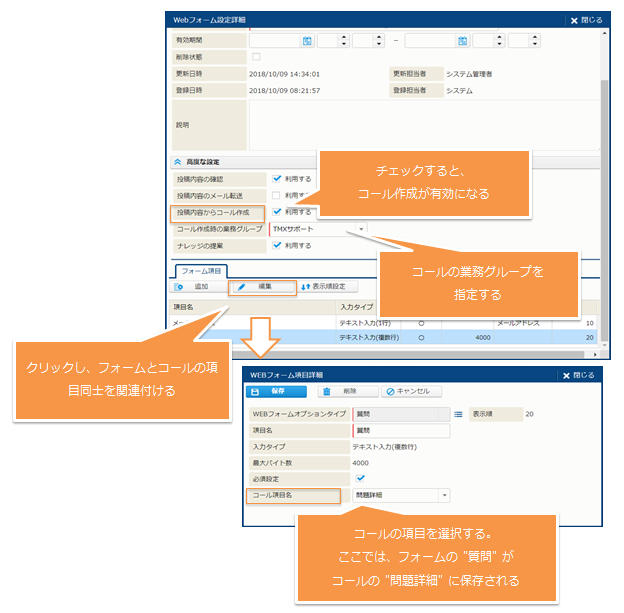This screenshot has width=624, height=613.
Task: Click the 保存 save button
Action: pyautogui.click(x=274, y=392)
